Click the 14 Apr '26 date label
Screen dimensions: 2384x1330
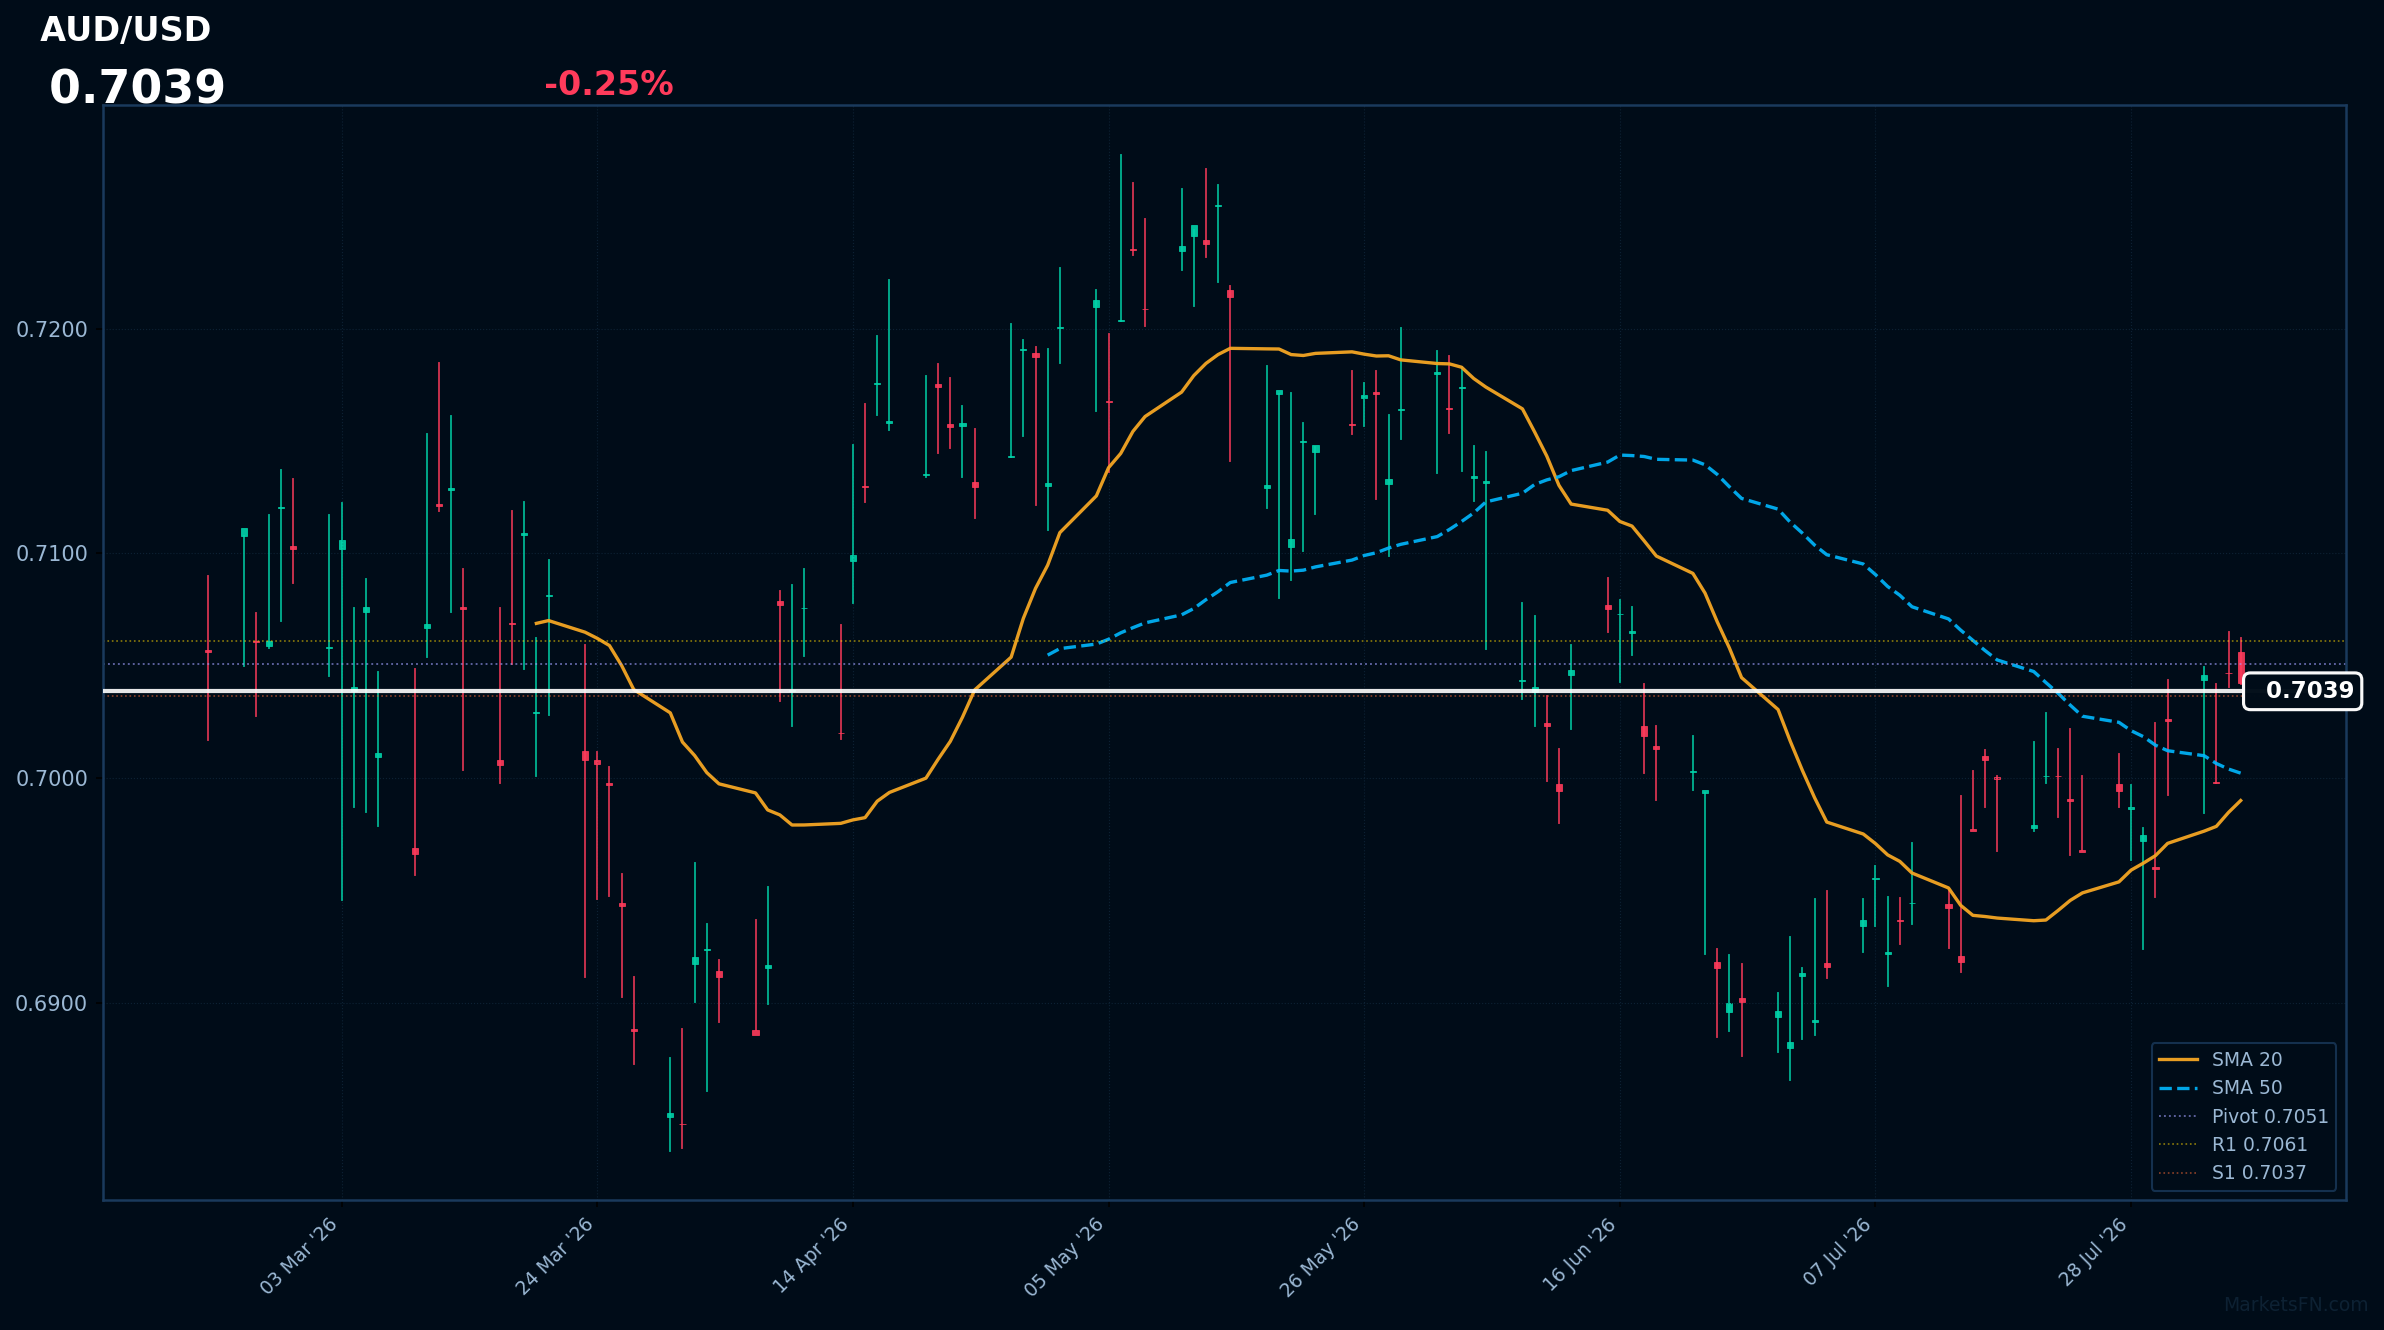pos(810,1256)
